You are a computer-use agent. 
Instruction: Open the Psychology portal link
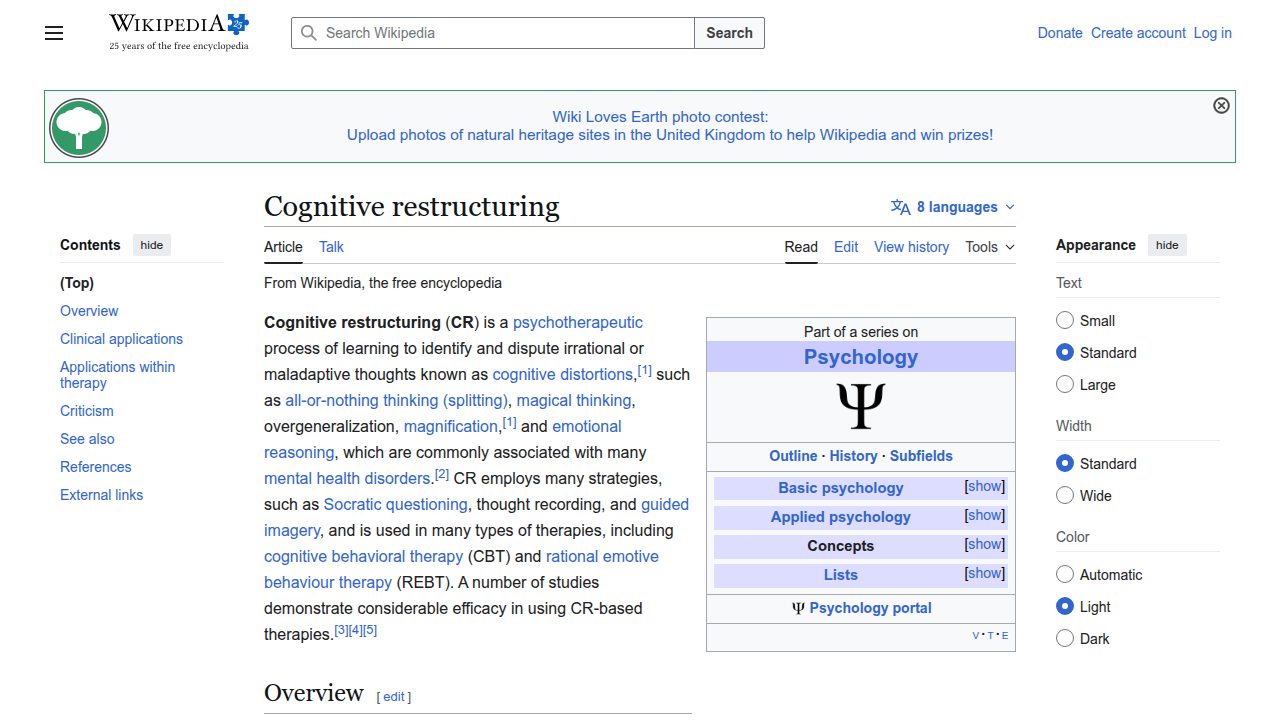[870, 608]
